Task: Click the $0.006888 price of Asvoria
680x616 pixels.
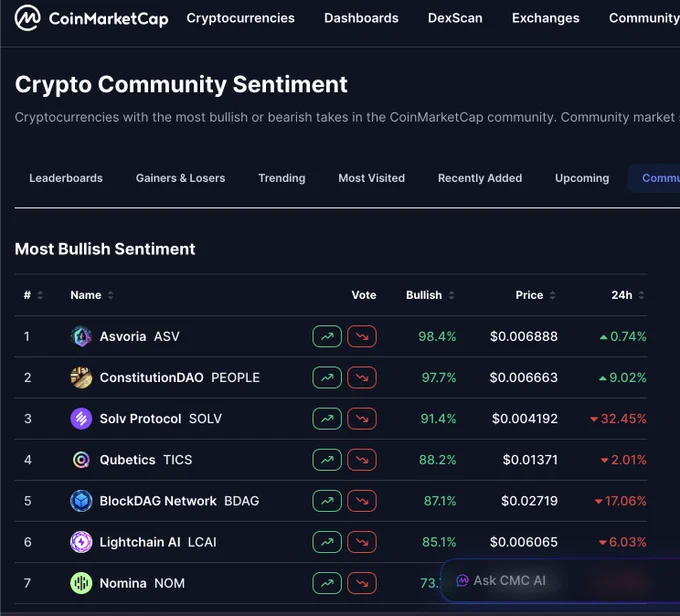Action: tap(523, 336)
